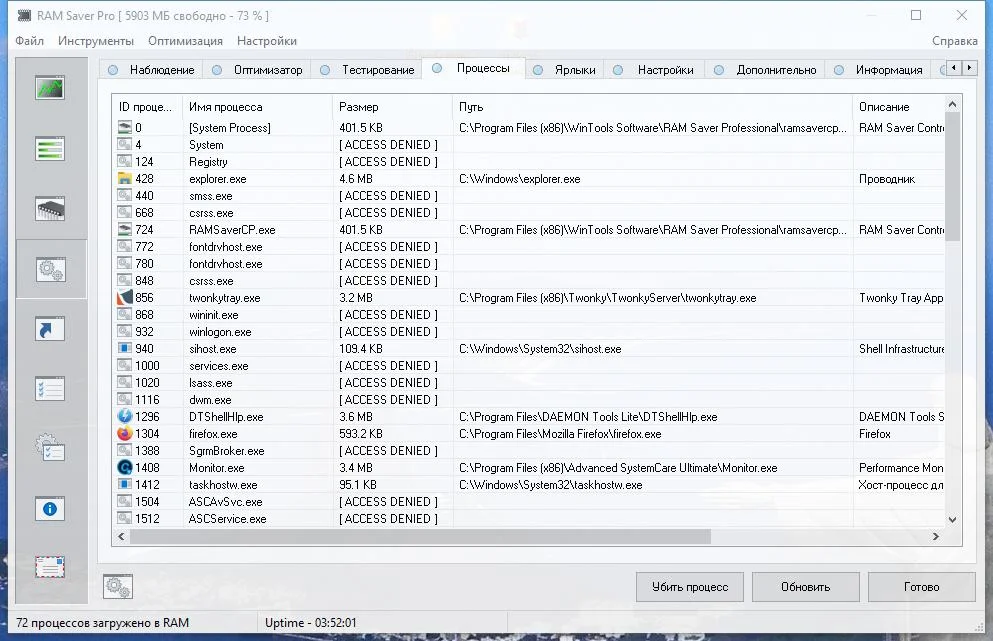Select the RAM chip testing sidebar icon
The height and width of the screenshot is (641, 993).
(50, 209)
